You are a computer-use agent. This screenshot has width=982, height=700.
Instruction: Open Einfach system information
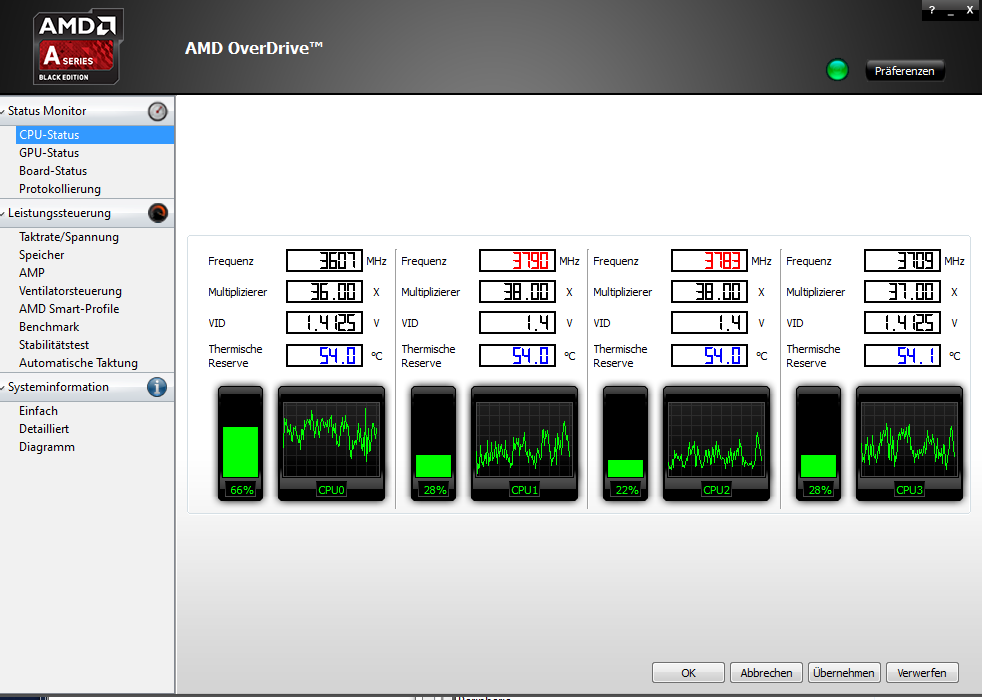[38, 411]
